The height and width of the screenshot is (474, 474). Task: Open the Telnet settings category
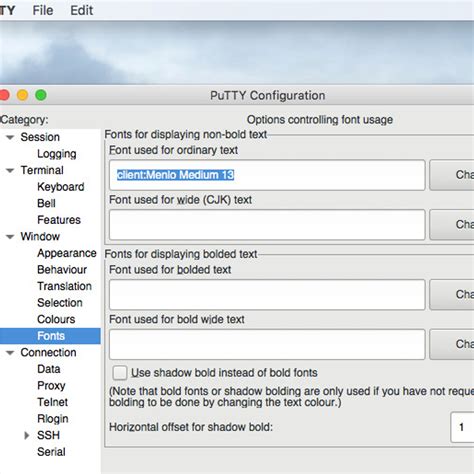coord(52,402)
